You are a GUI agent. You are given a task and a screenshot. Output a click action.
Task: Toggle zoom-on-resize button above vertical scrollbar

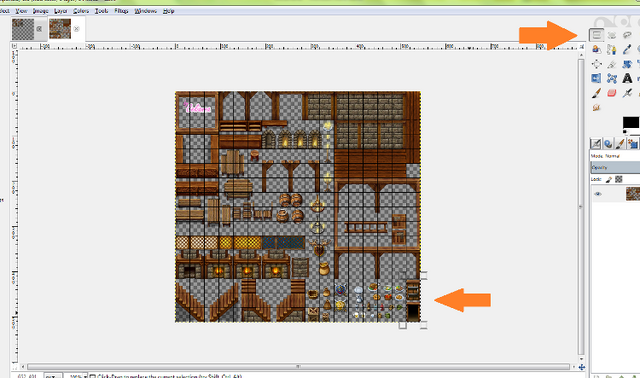click(x=582, y=47)
